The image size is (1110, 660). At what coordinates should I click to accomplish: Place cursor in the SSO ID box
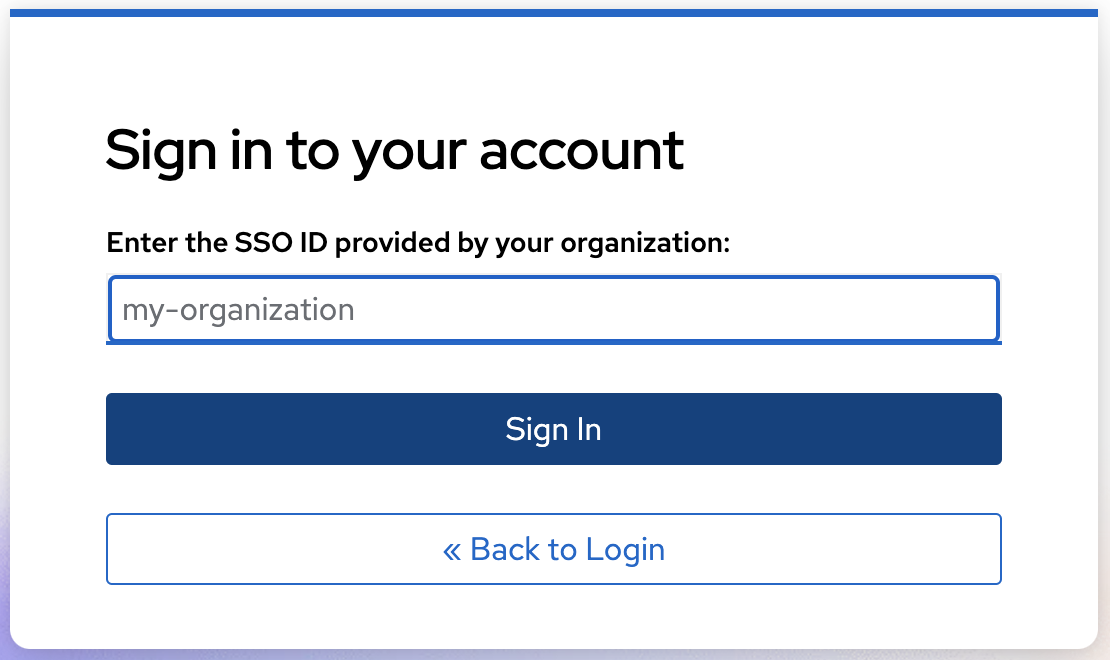[553, 309]
